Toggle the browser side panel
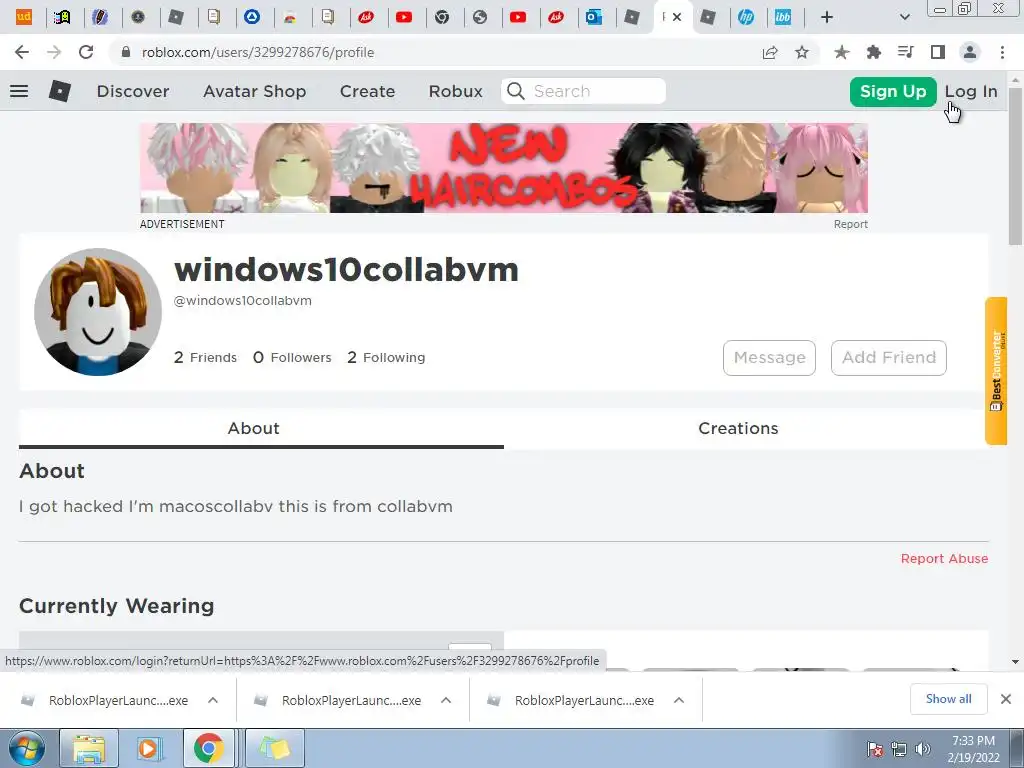 [x=938, y=52]
